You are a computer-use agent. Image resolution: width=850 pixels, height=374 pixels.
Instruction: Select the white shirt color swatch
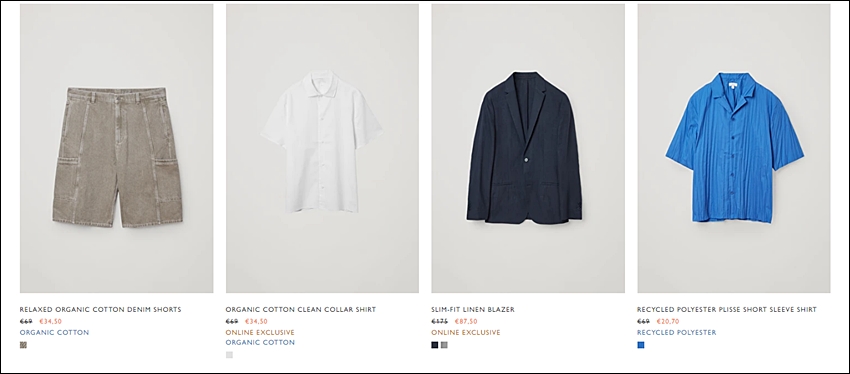pos(229,355)
